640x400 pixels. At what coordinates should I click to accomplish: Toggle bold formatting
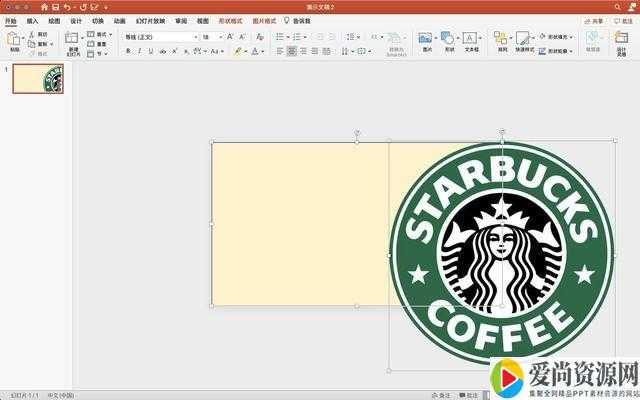click(x=128, y=50)
